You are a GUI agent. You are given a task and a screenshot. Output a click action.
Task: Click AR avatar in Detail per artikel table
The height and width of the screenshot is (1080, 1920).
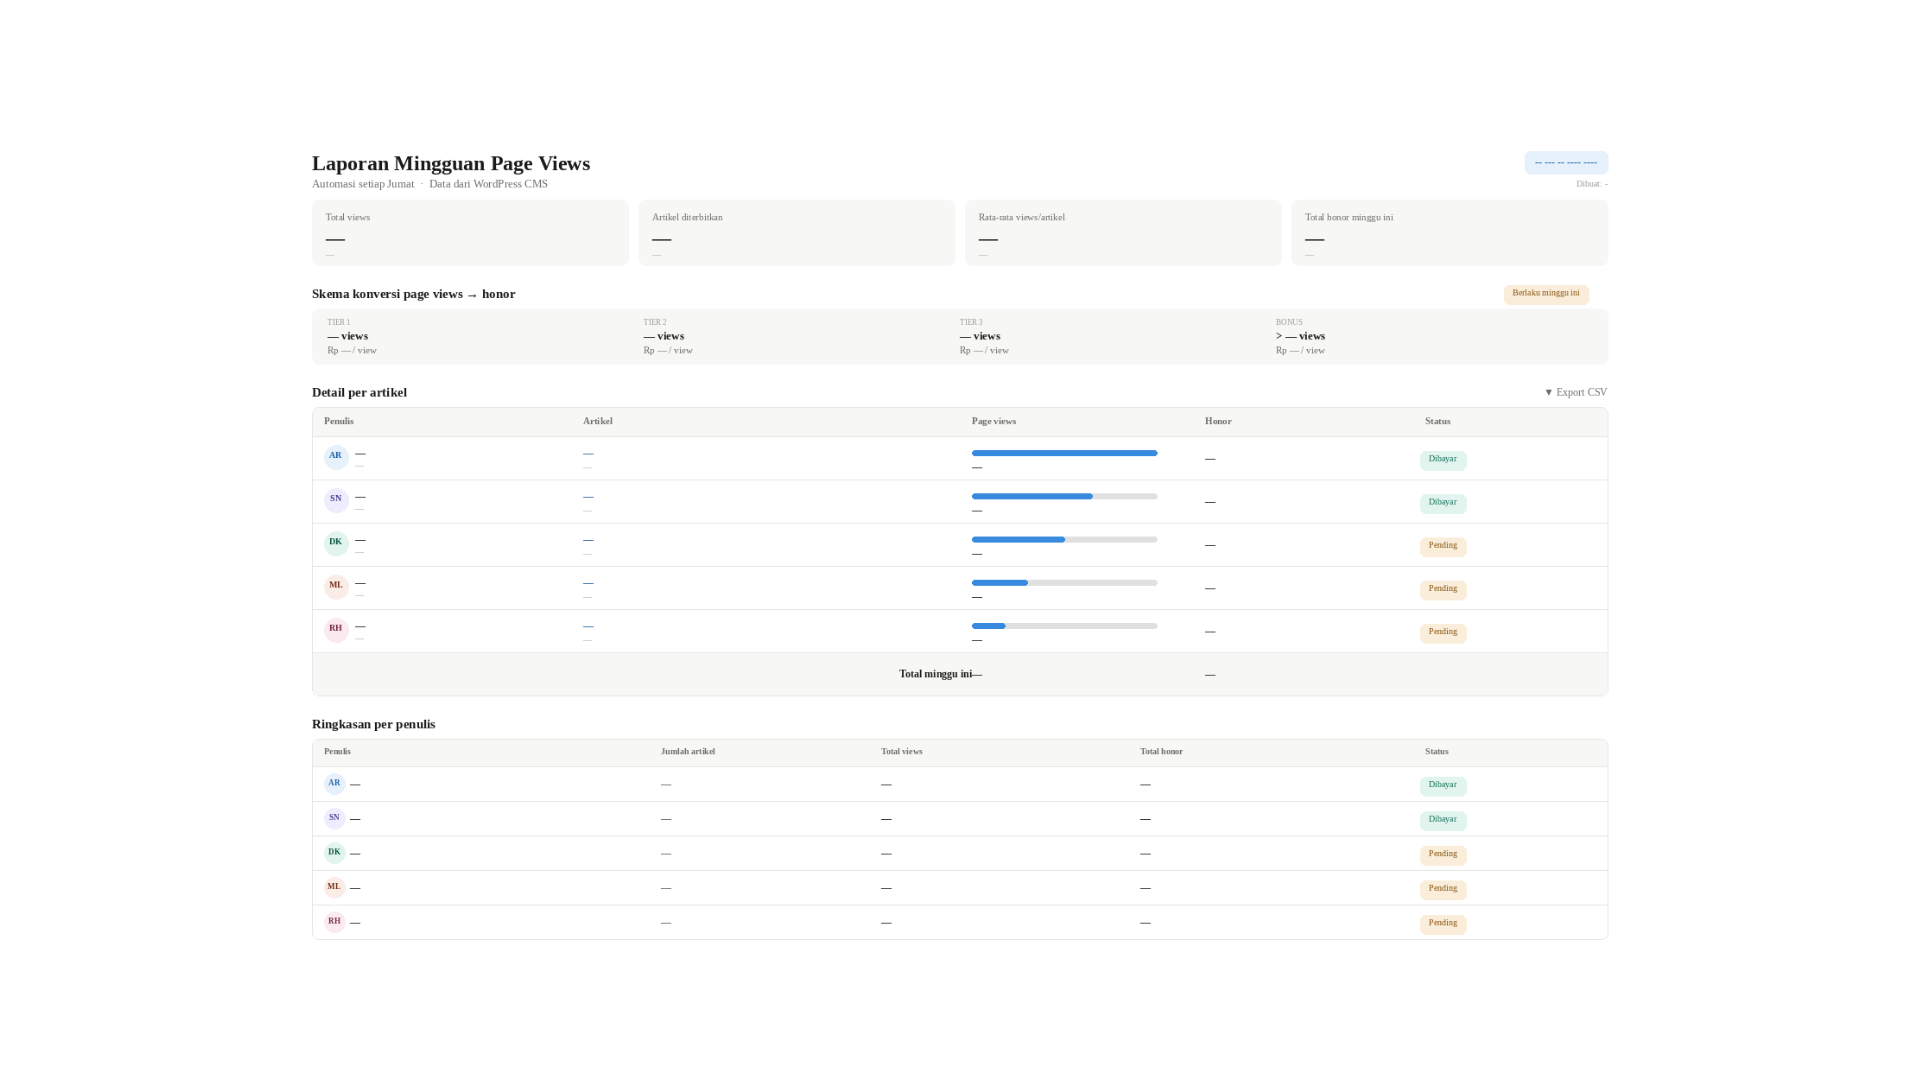[336, 457]
